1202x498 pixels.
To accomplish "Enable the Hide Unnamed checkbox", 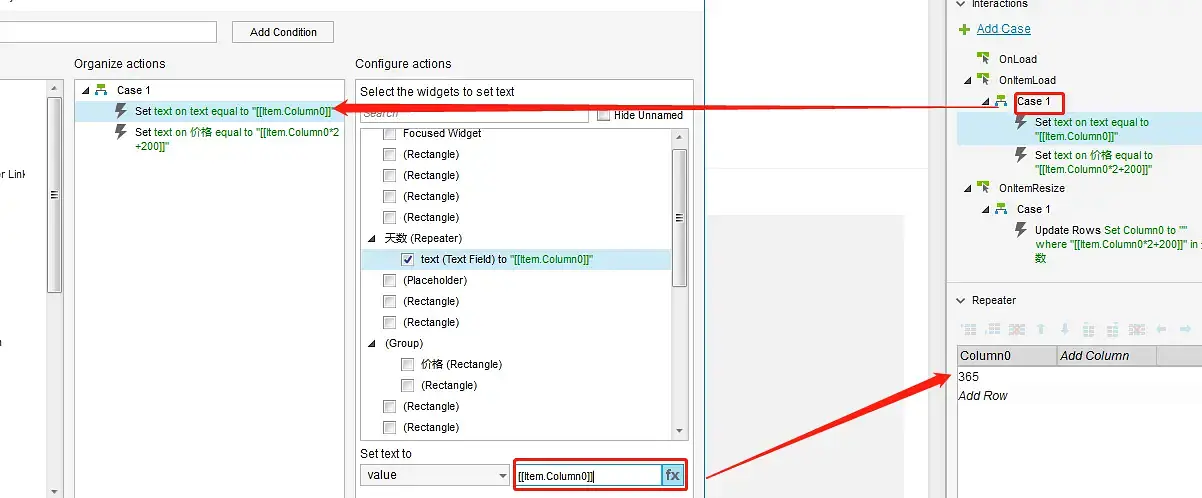I will [603, 115].
